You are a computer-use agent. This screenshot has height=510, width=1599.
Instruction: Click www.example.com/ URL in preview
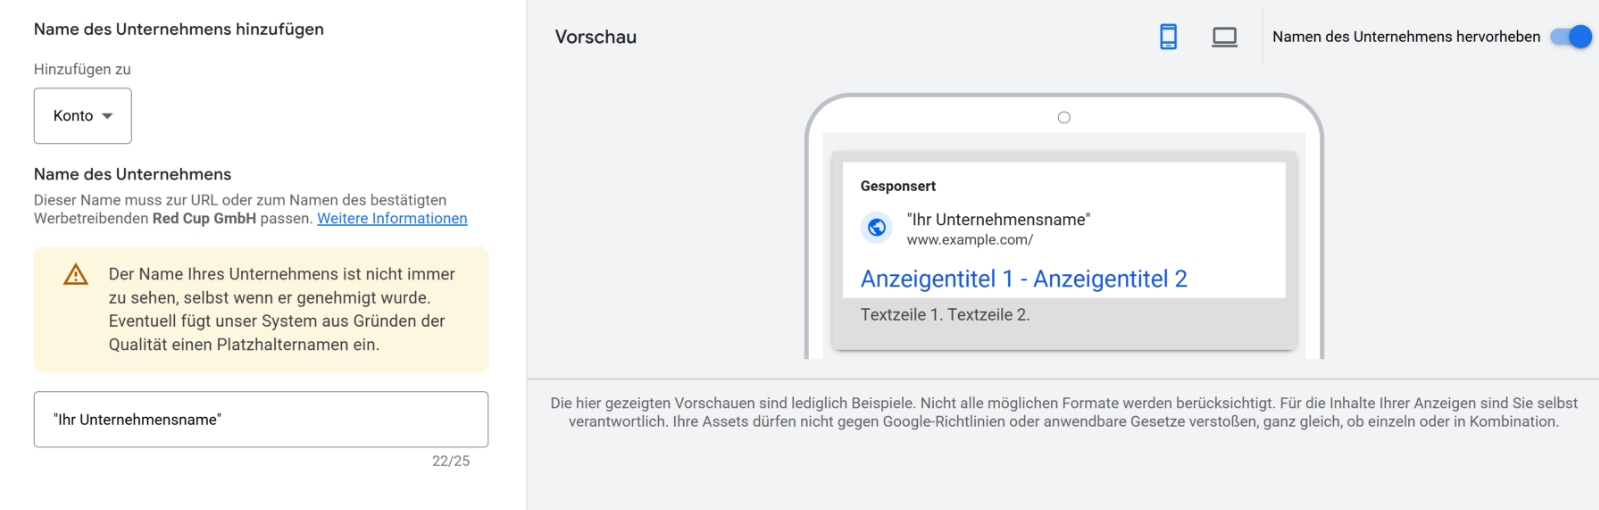[x=970, y=240]
